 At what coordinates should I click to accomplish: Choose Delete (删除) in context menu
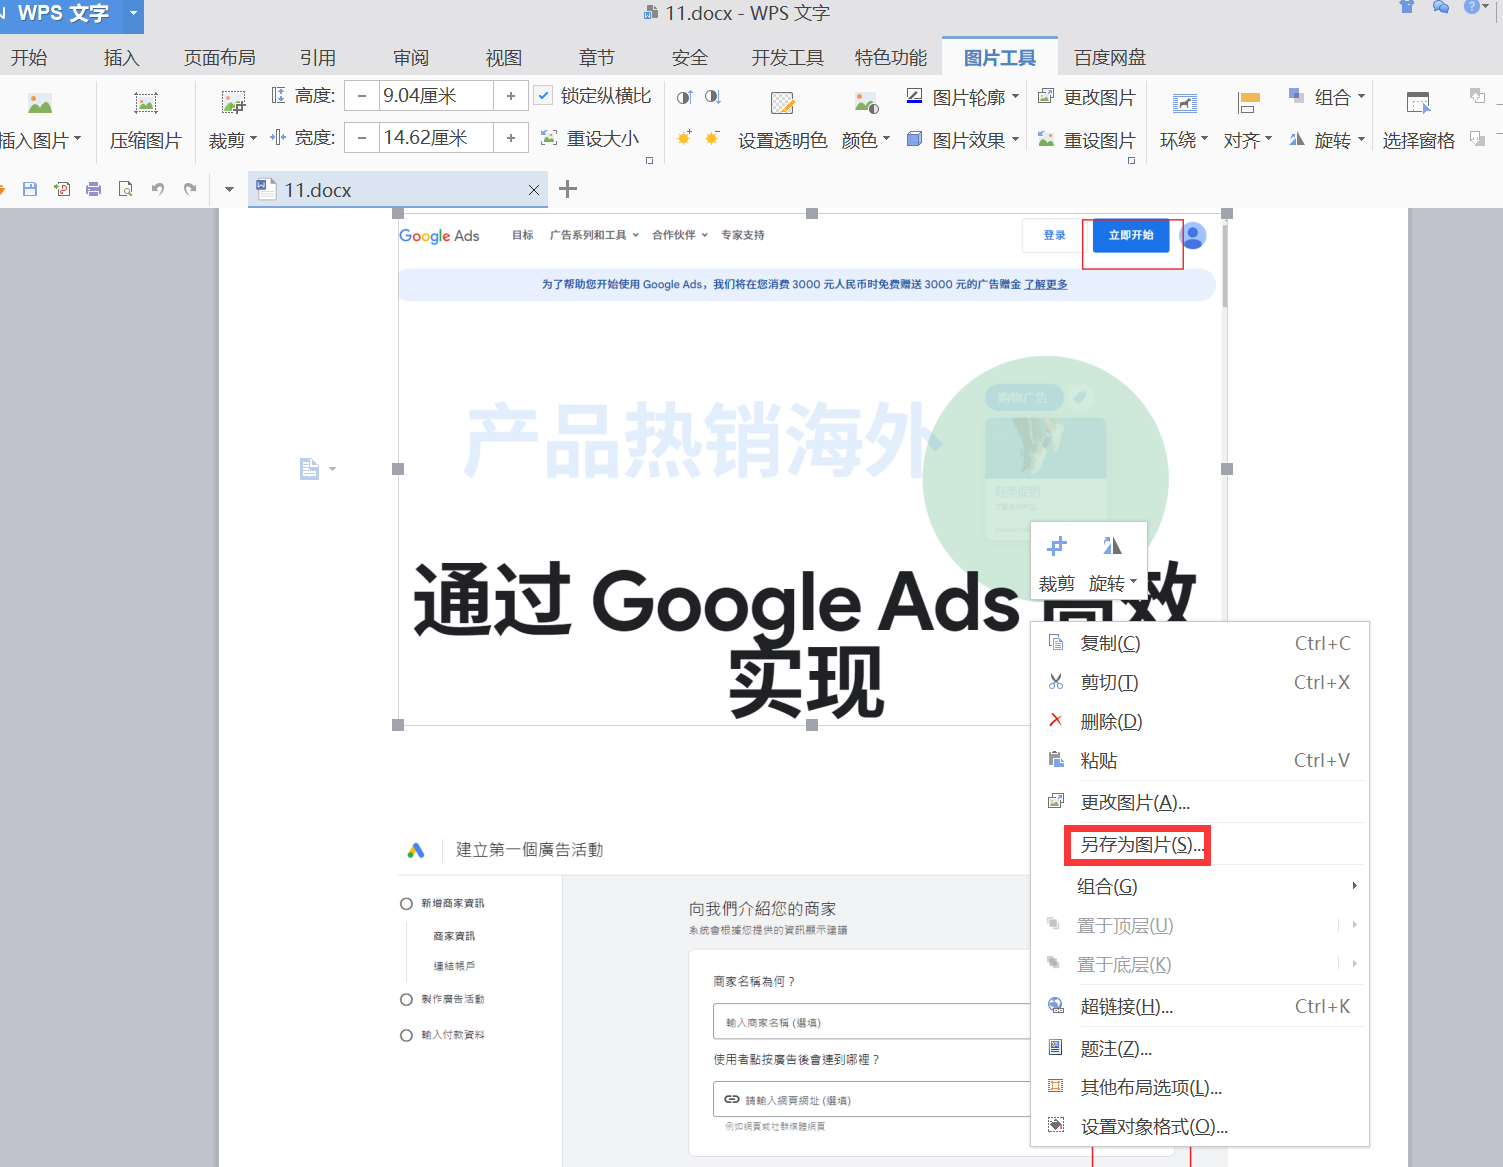pyautogui.click(x=1200, y=721)
